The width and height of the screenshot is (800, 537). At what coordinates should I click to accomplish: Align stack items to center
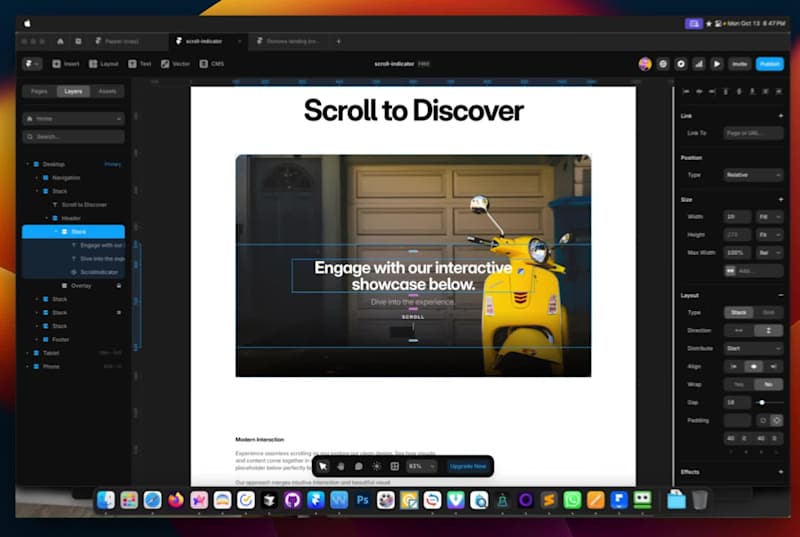point(754,366)
